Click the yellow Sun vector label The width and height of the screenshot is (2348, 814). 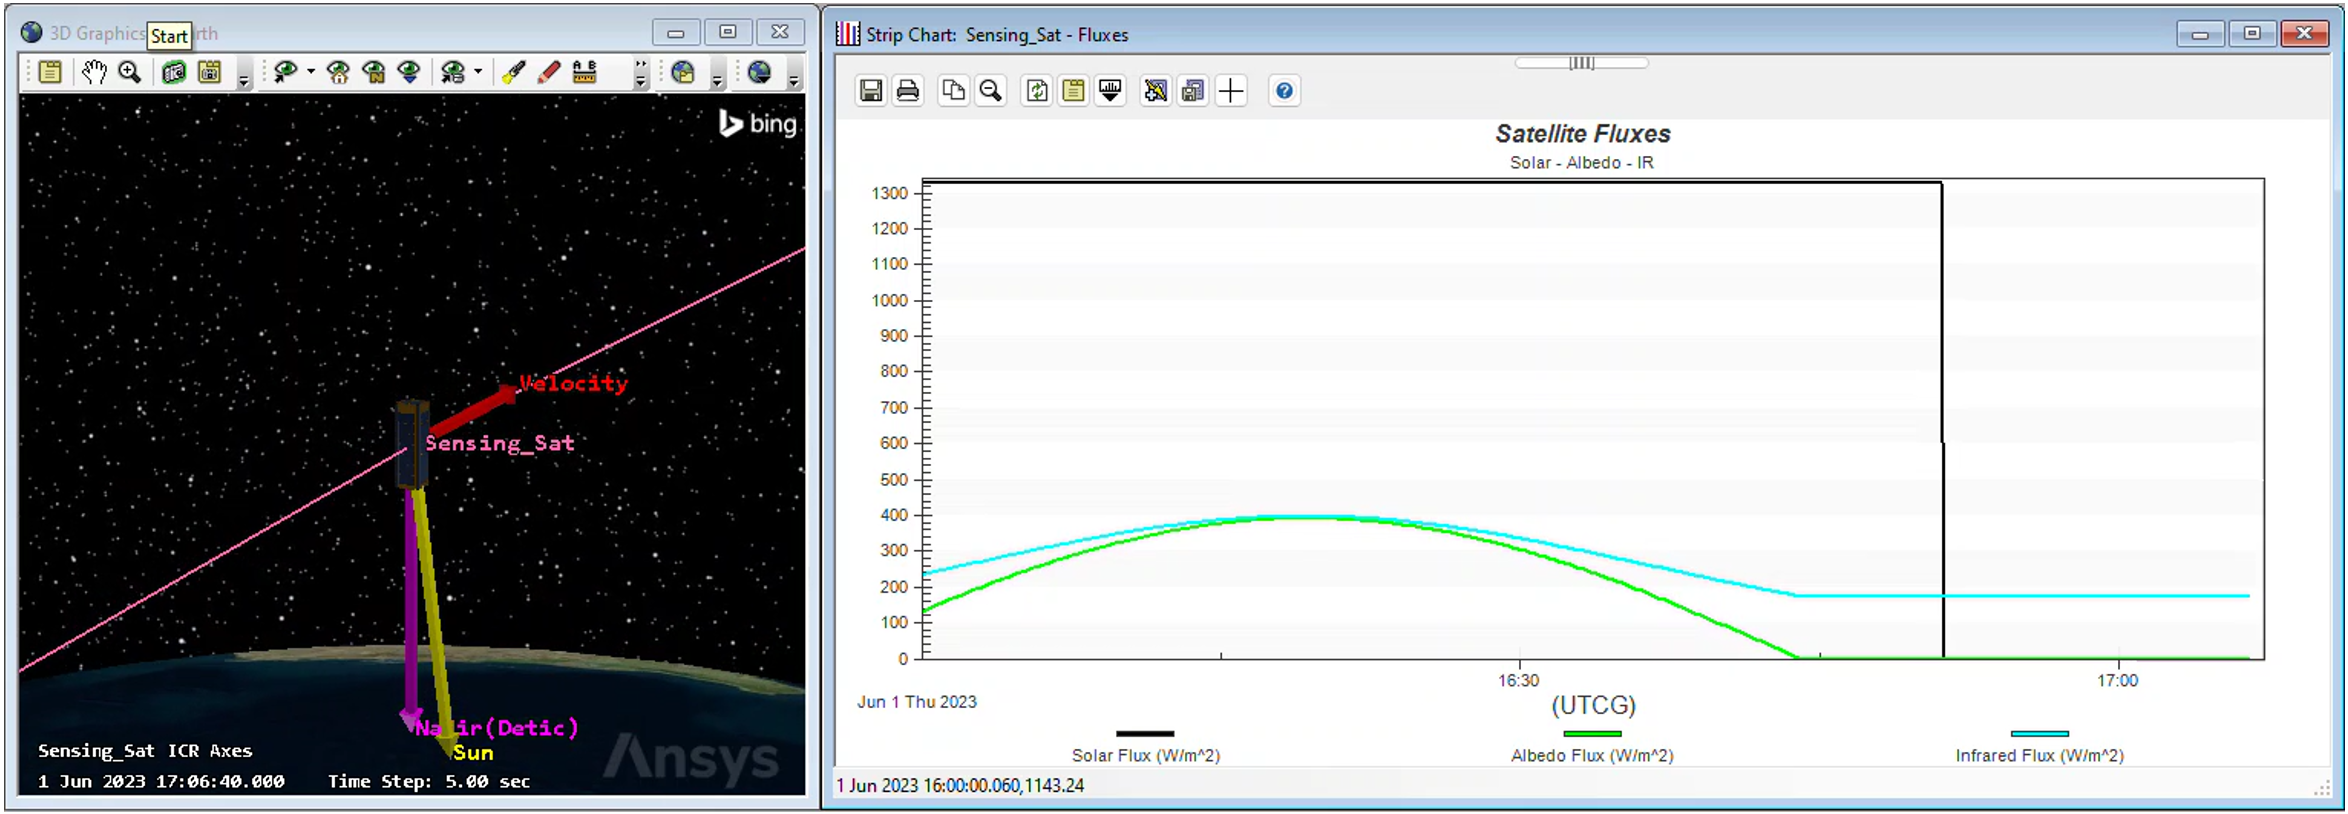473,753
